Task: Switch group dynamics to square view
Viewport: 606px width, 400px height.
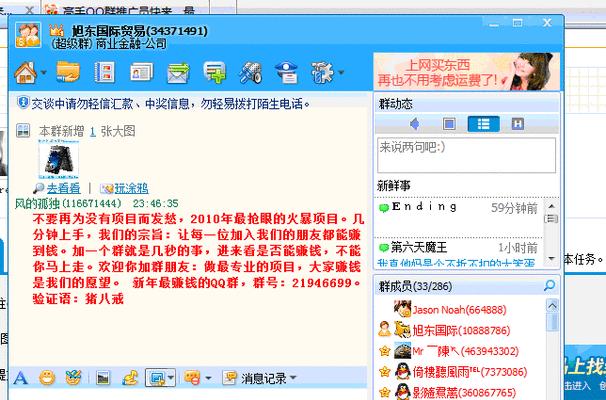Action: click(x=449, y=124)
